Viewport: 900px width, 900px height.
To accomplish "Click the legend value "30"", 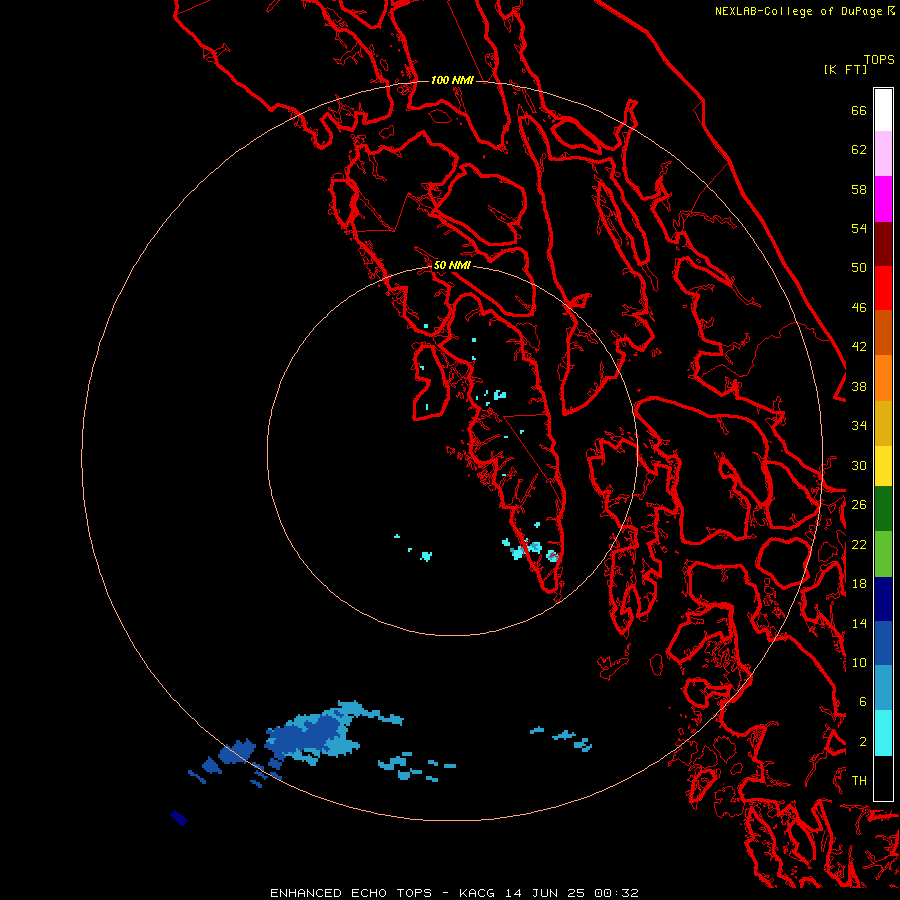I will [859, 465].
